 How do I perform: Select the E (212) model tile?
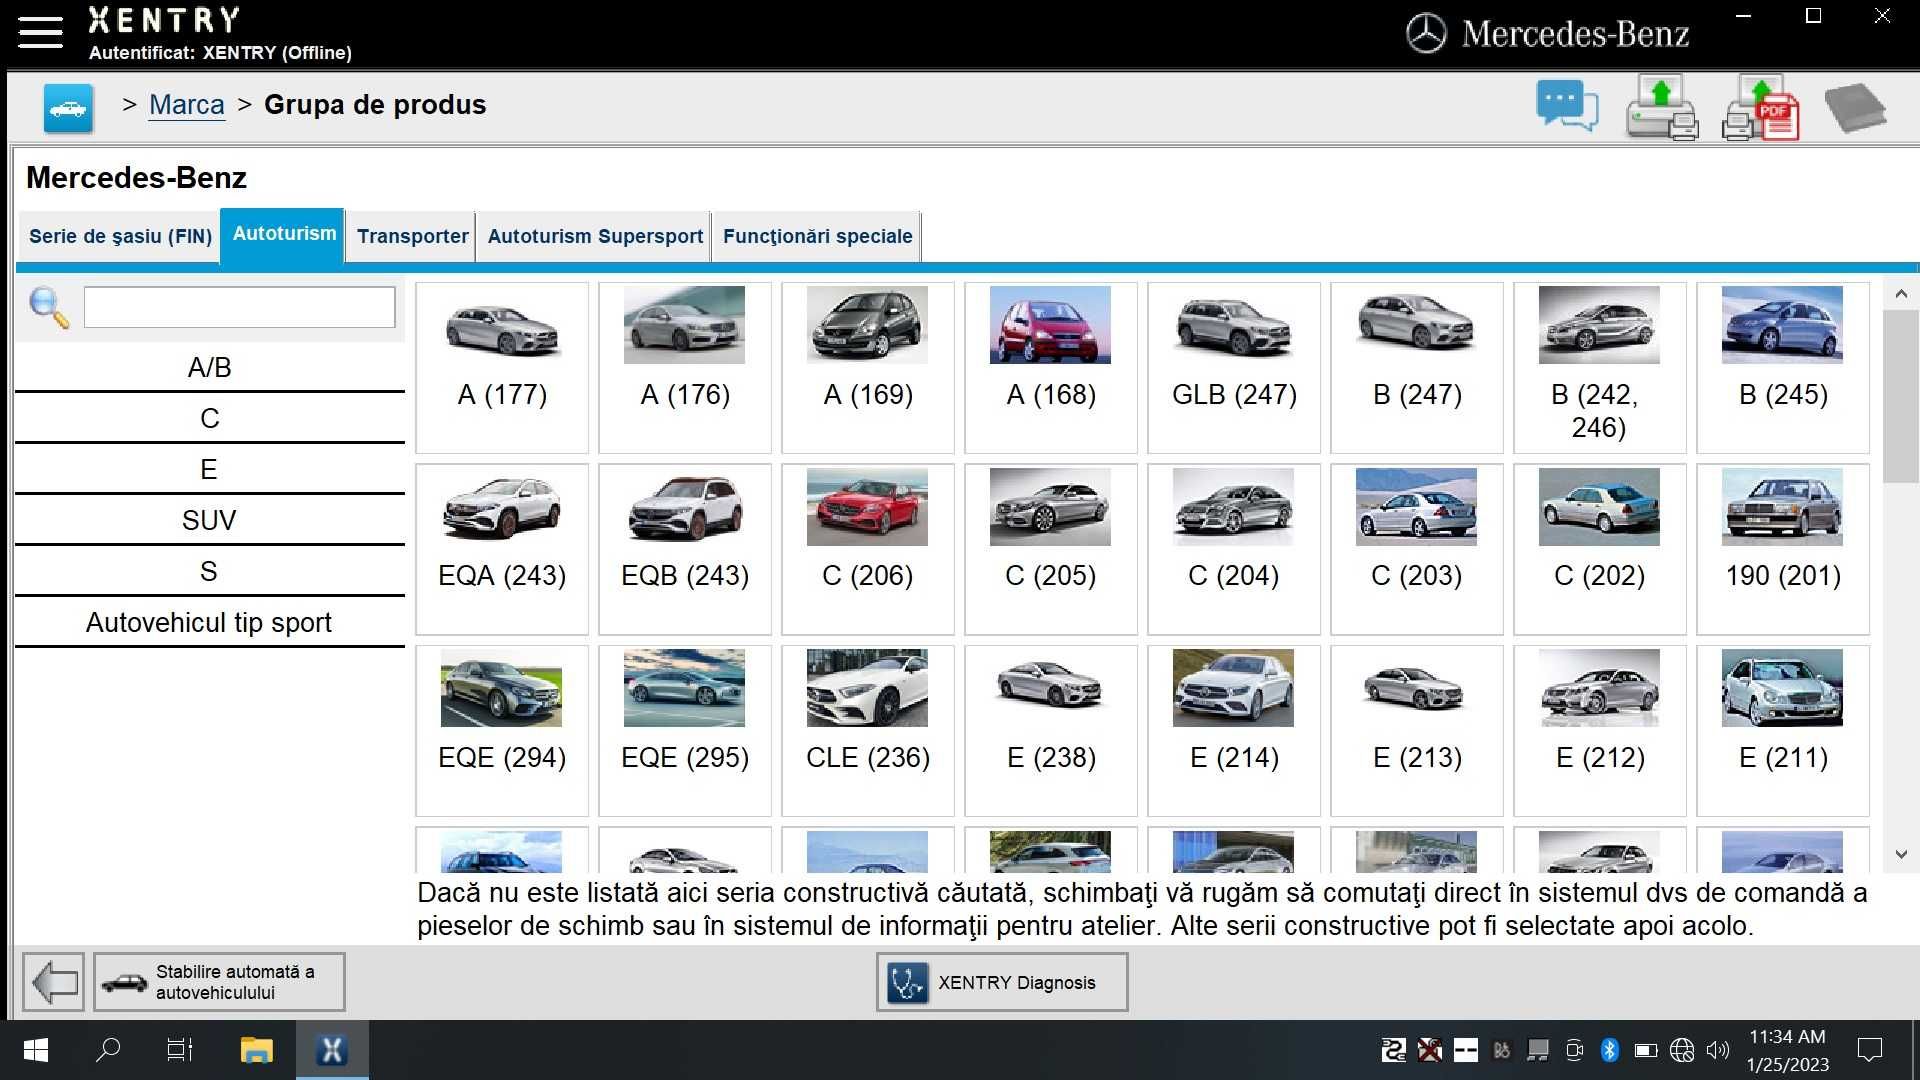(1600, 731)
